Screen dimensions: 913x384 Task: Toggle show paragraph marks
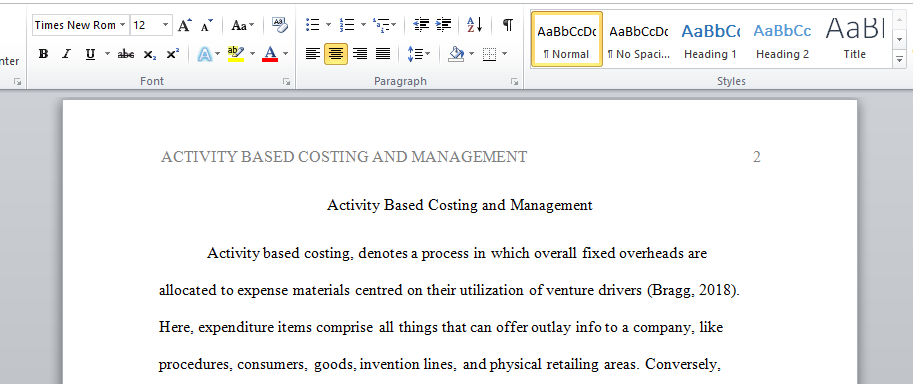[508, 25]
